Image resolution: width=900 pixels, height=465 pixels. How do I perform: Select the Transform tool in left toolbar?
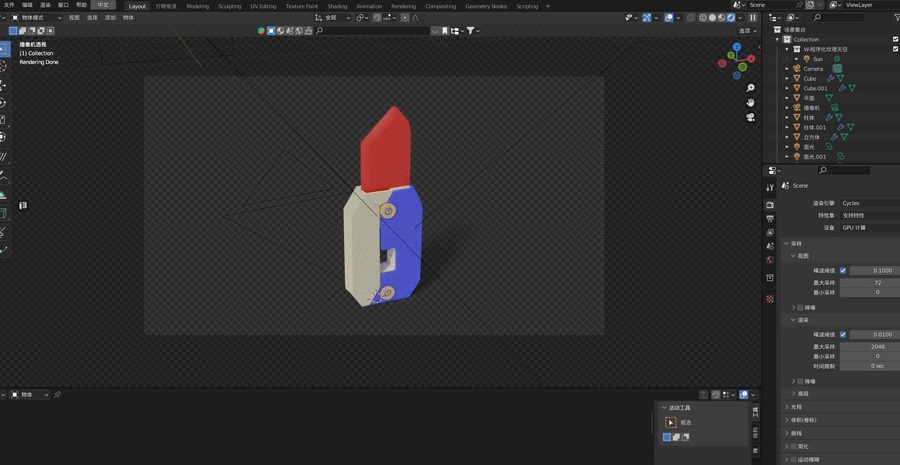[3, 137]
